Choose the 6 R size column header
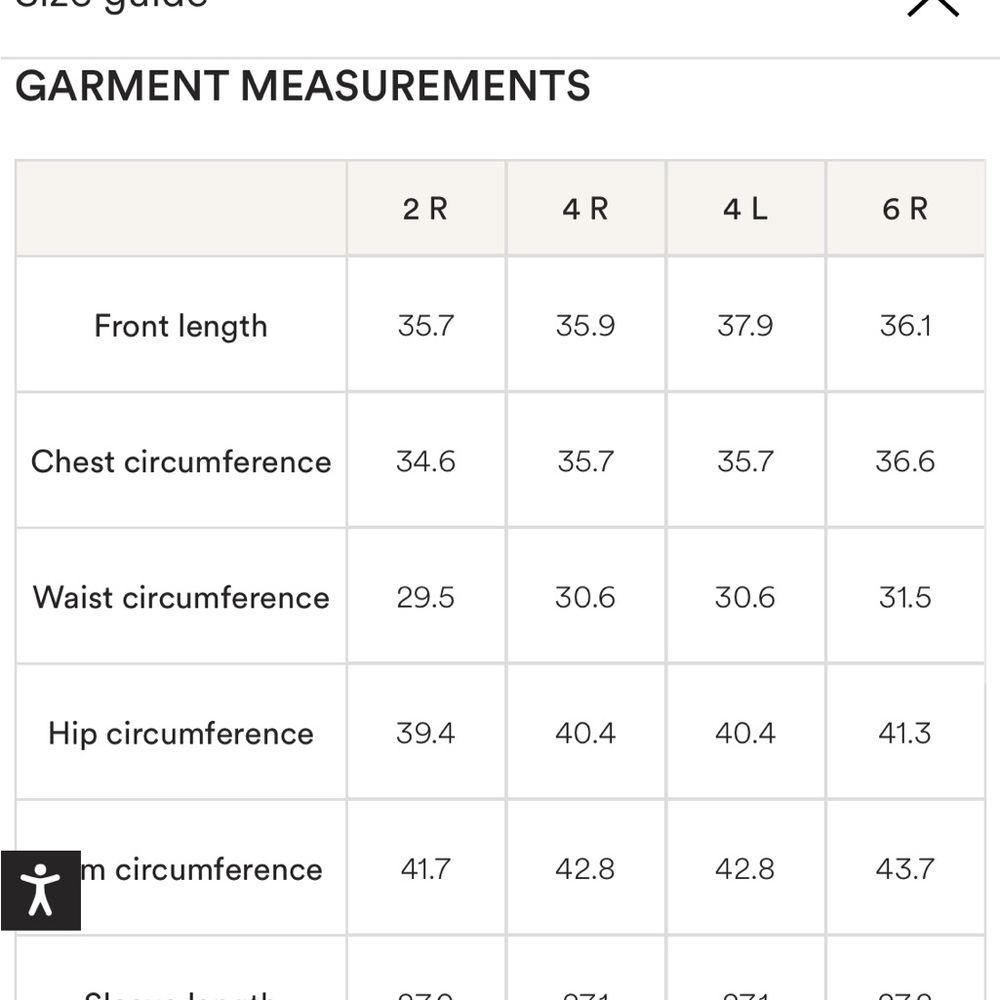The width and height of the screenshot is (1000, 1000). (905, 209)
